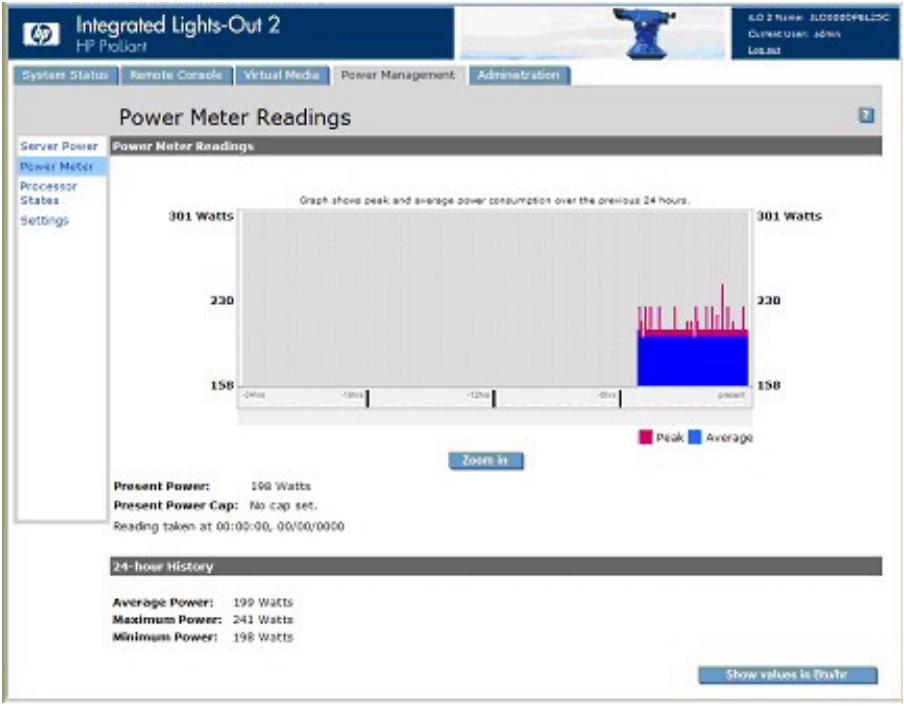904x706 pixels.
Task: Click Show values in Btu/hr button
Action: coord(788,675)
